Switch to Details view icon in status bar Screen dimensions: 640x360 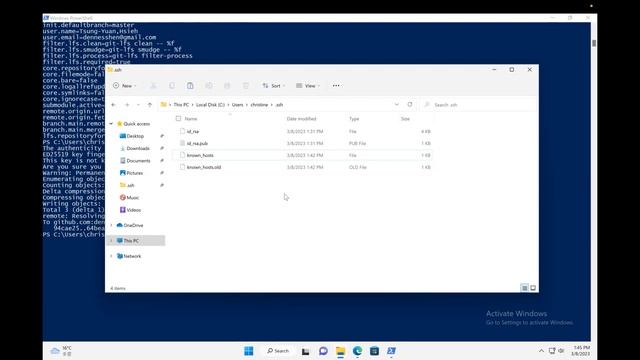[x=524, y=288]
